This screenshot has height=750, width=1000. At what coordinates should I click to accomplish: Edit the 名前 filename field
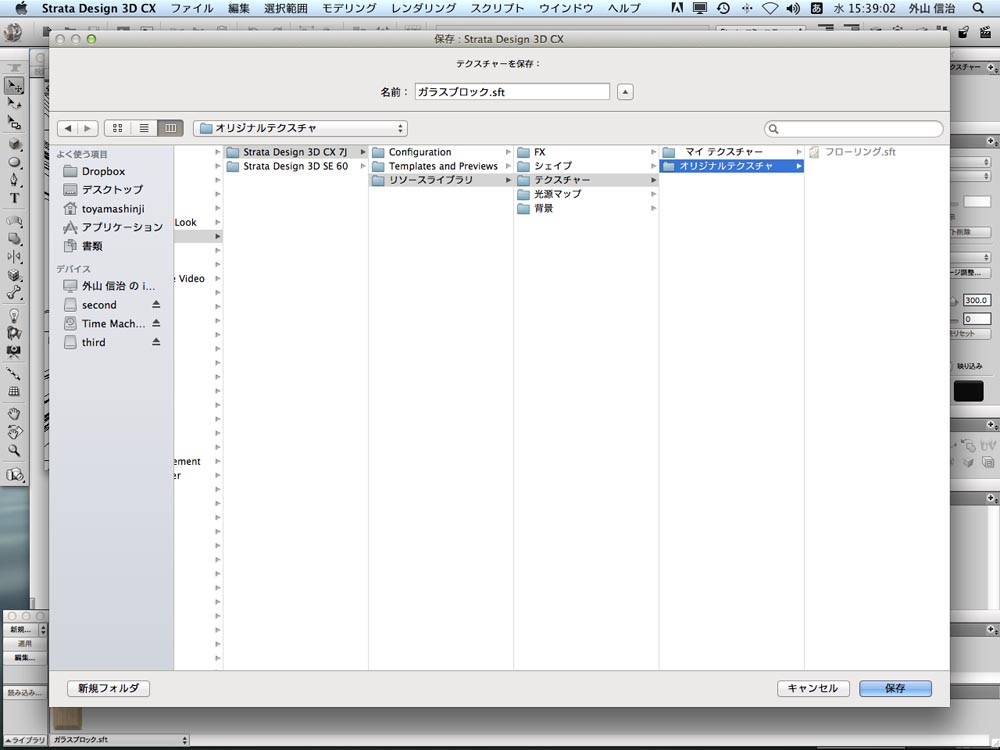511,92
